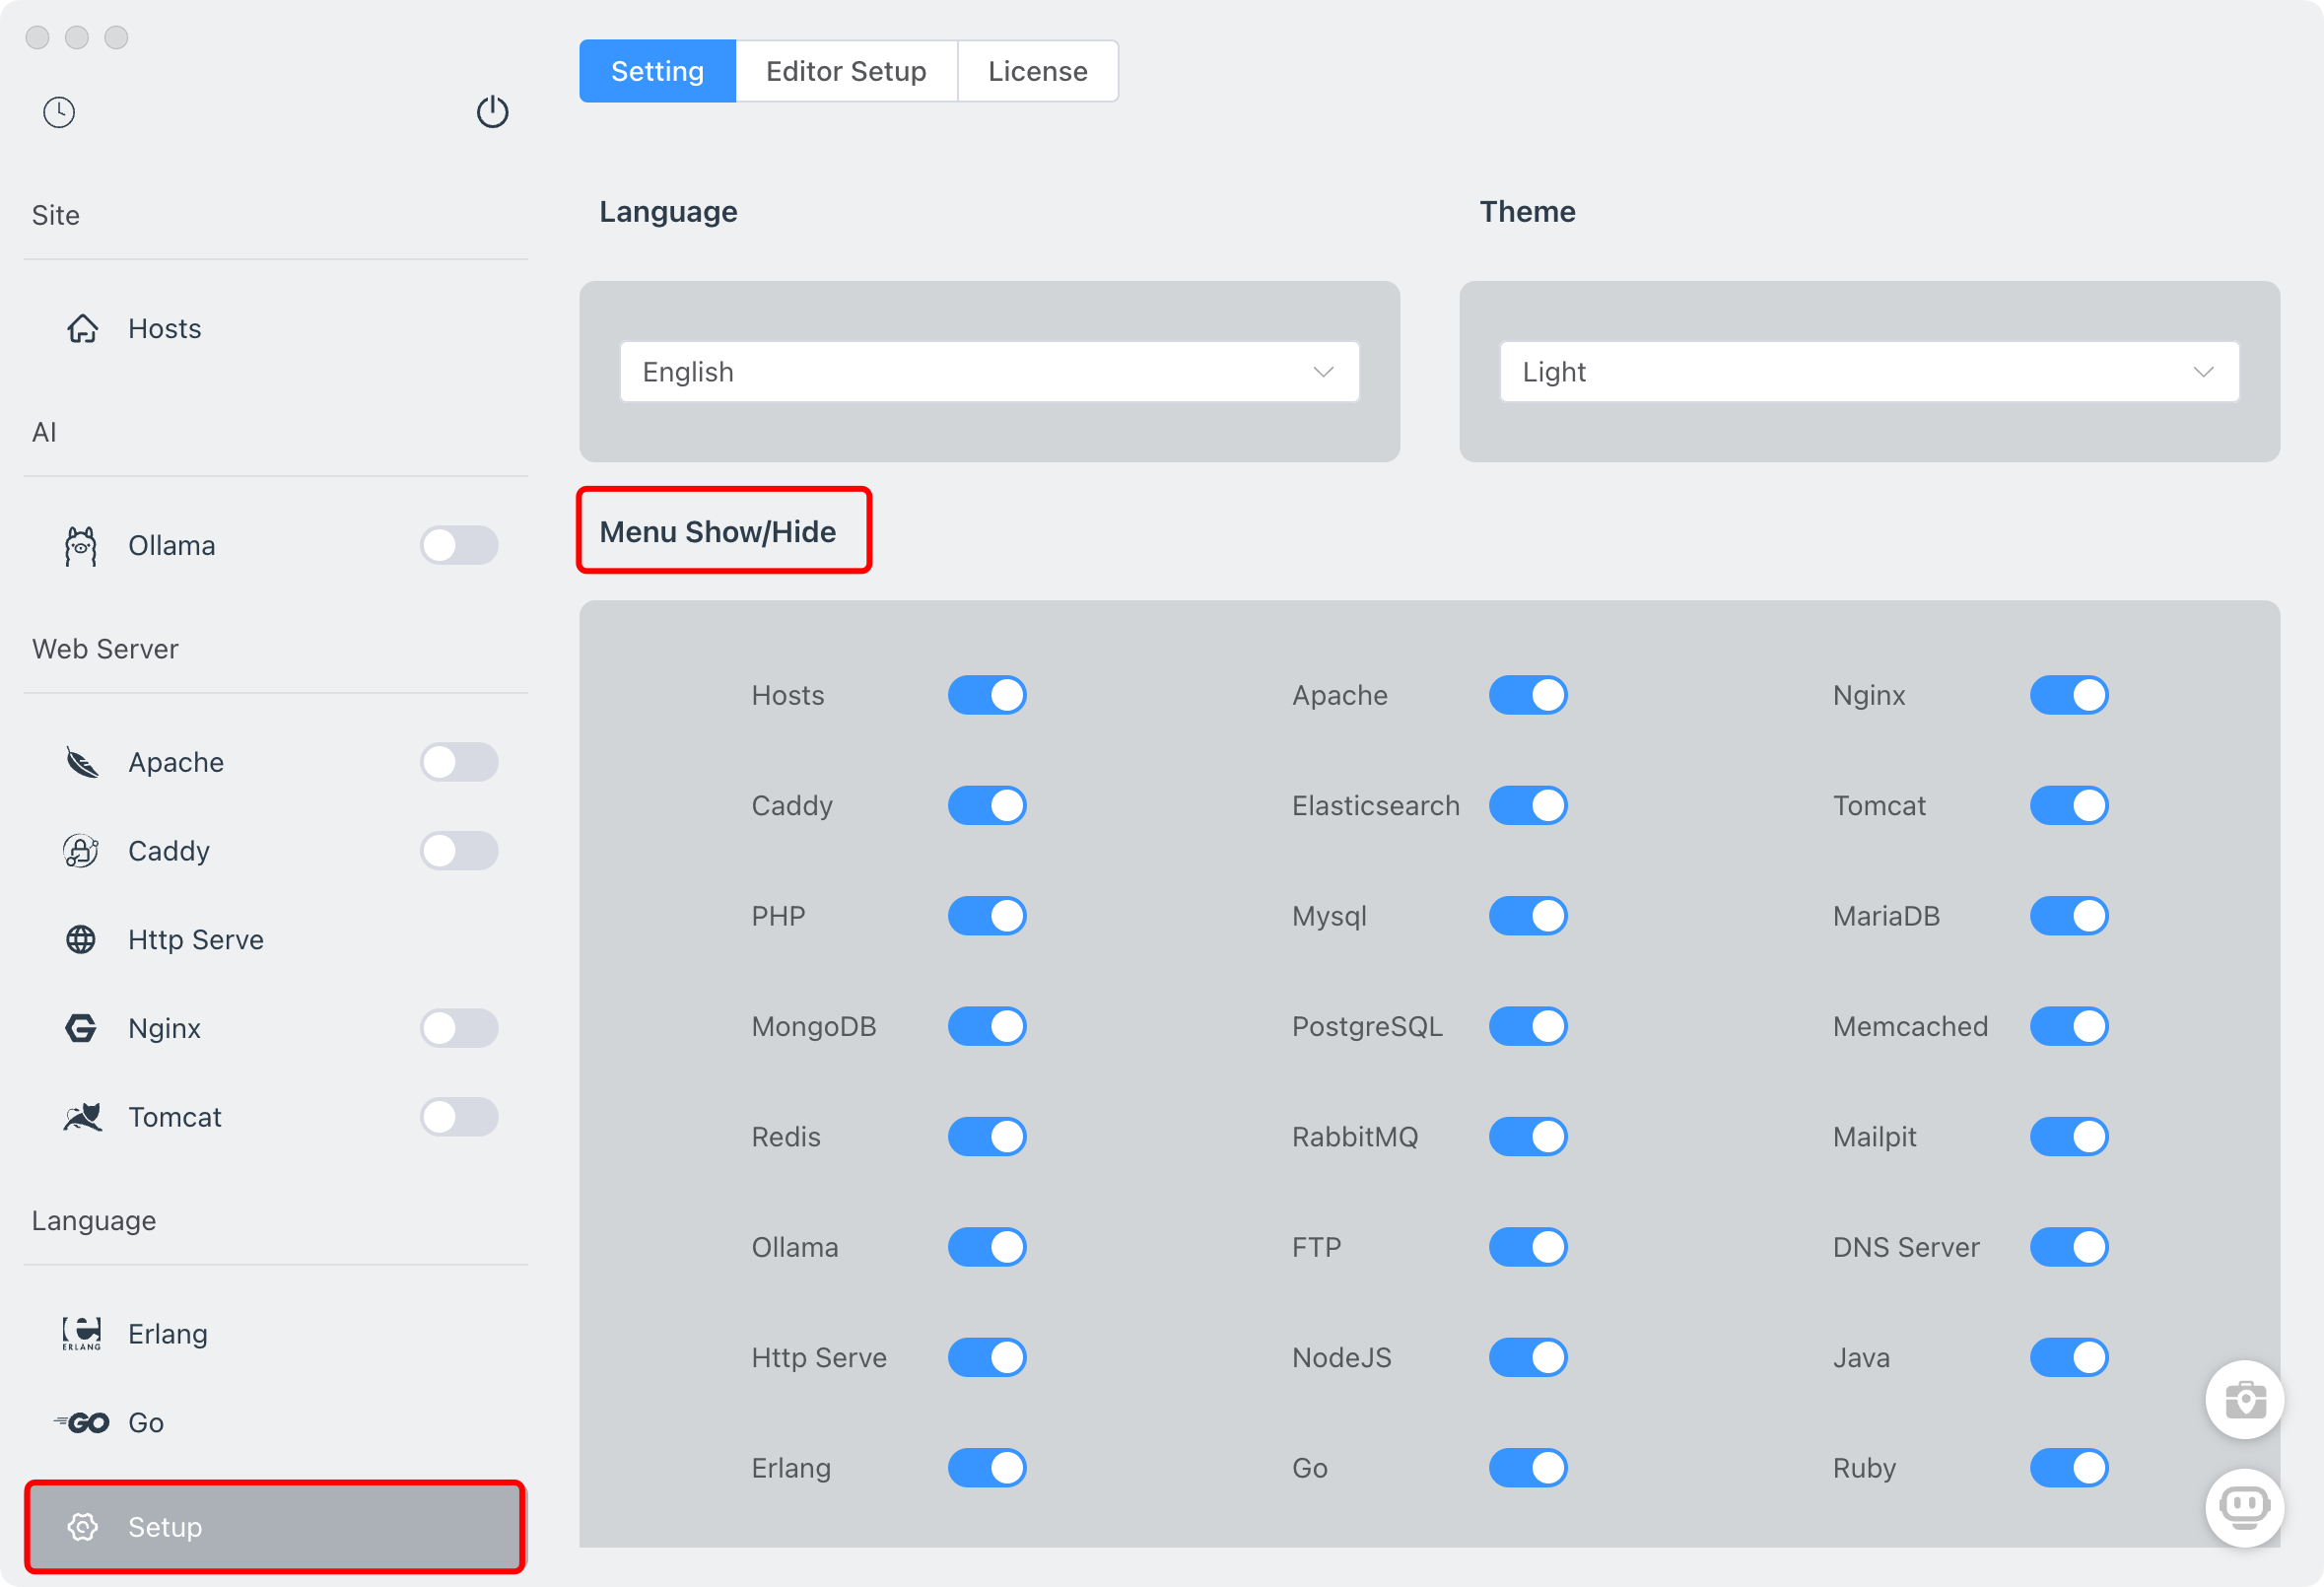Switch to the Editor Setup tab
The image size is (2324, 1587).
tap(845, 70)
